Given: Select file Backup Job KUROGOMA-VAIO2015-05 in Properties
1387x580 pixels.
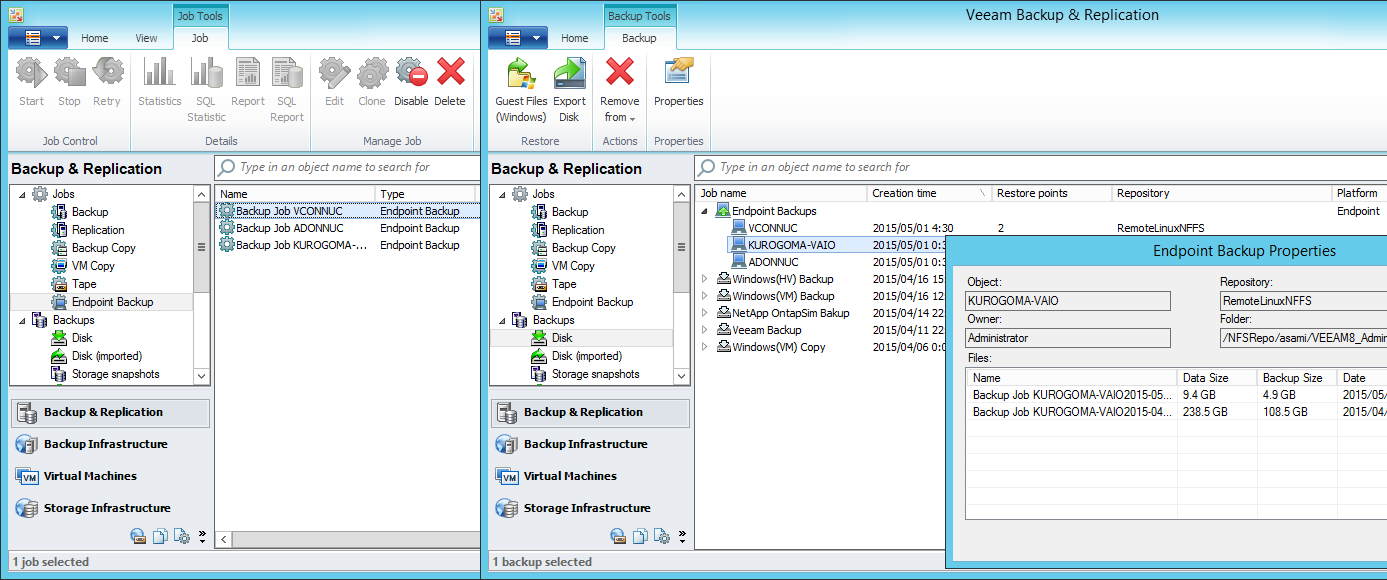Looking at the screenshot, I should click(x=1176, y=395).
